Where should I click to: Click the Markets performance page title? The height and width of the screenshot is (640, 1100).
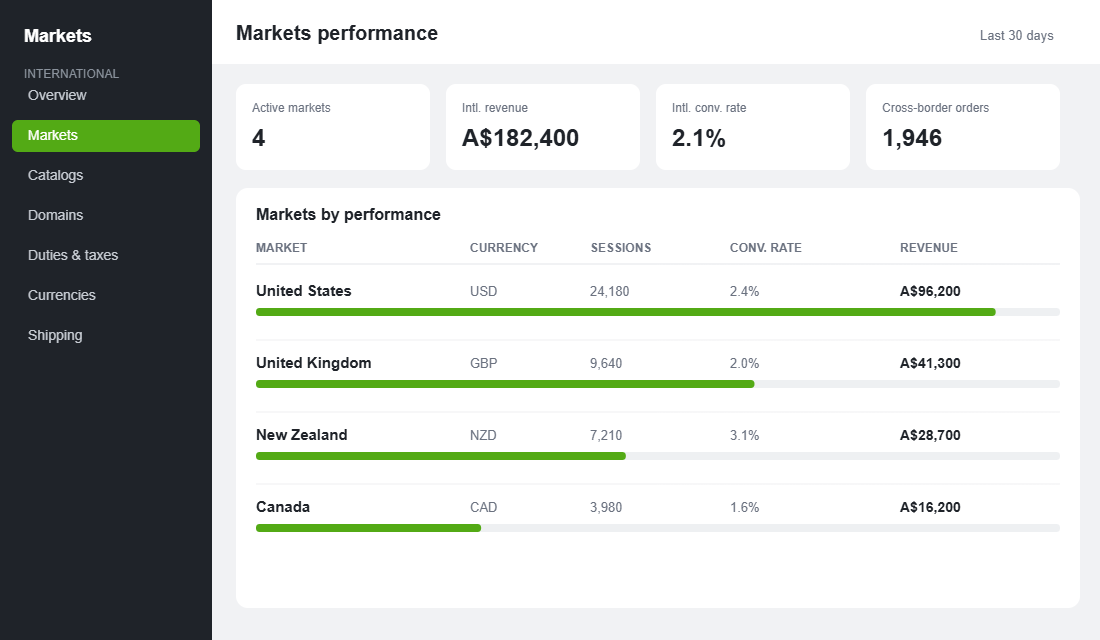coord(337,33)
